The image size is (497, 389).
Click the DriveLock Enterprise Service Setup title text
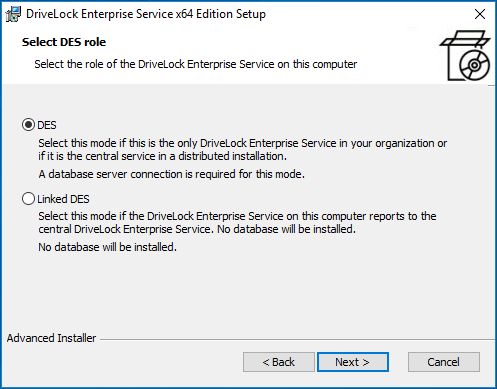(x=146, y=14)
